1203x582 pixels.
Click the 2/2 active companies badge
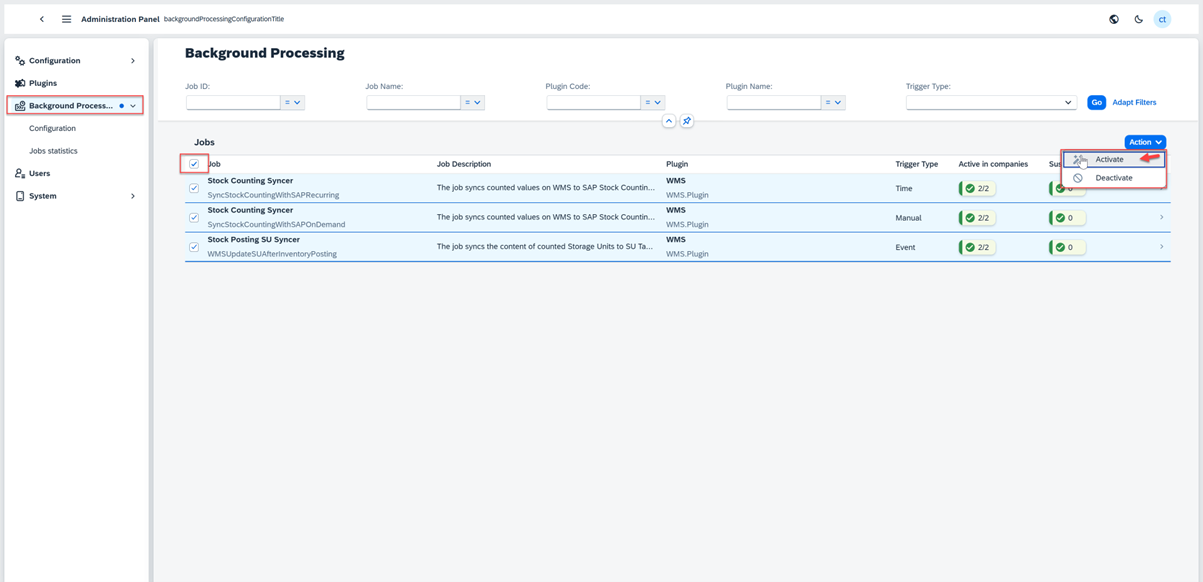click(977, 187)
